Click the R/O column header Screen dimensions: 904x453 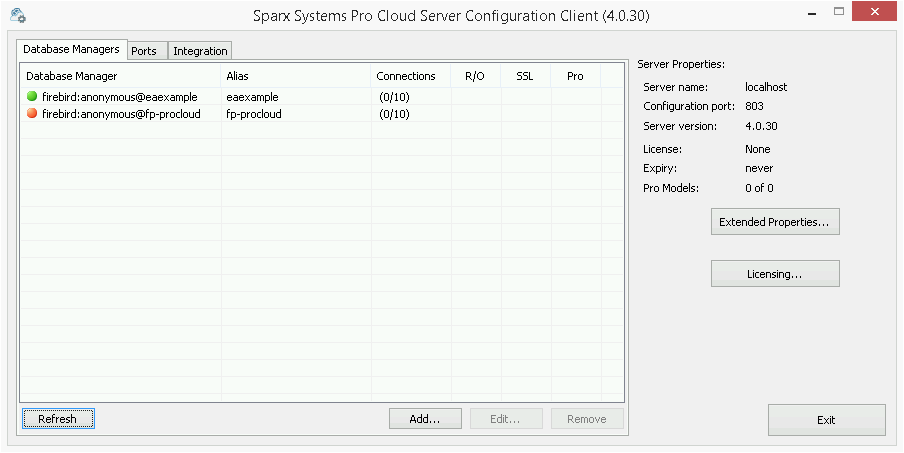(475, 76)
